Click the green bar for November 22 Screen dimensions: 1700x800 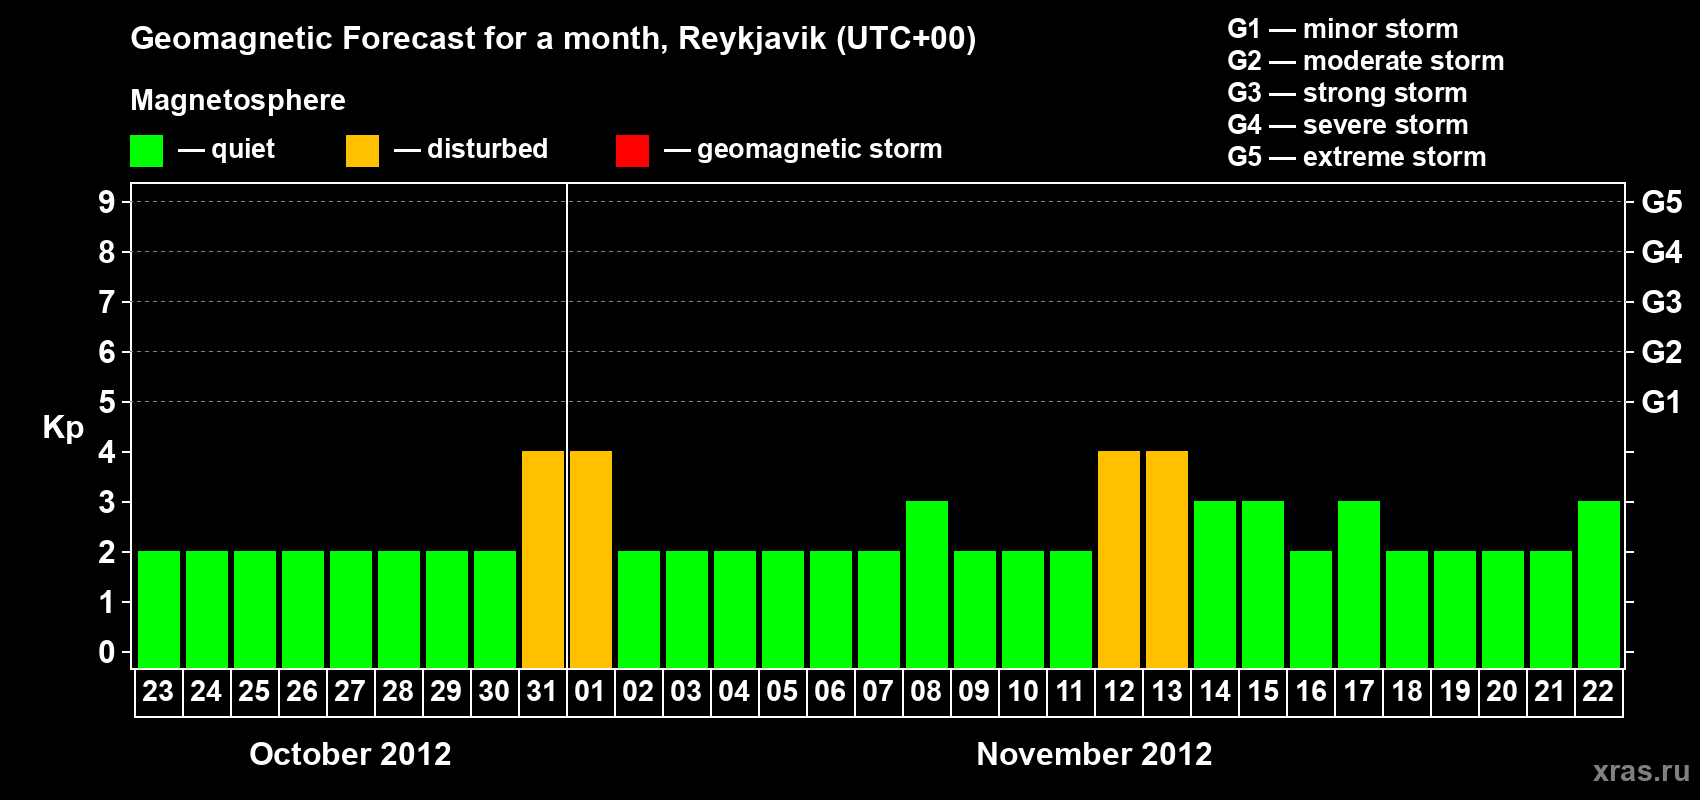tap(1599, 584)
